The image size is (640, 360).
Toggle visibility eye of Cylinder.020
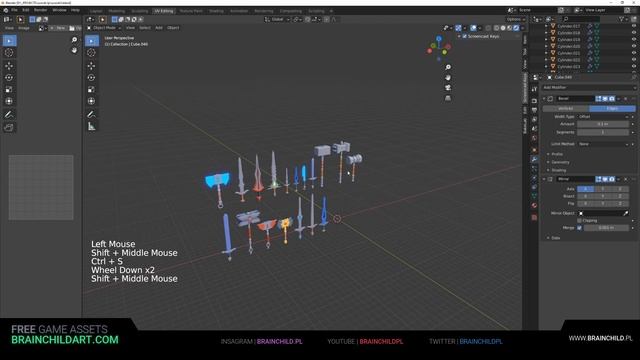click(x=634, y=46)
